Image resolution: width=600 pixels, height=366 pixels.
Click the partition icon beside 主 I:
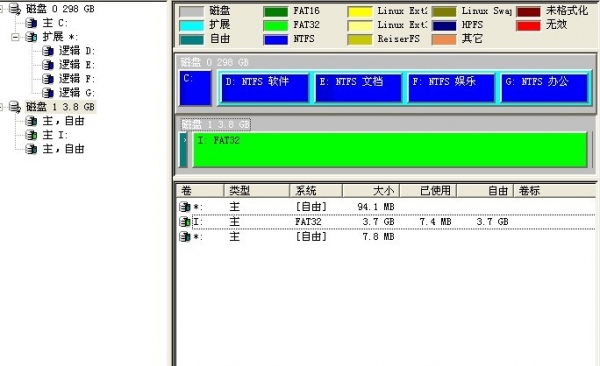[x=31, y=135]
